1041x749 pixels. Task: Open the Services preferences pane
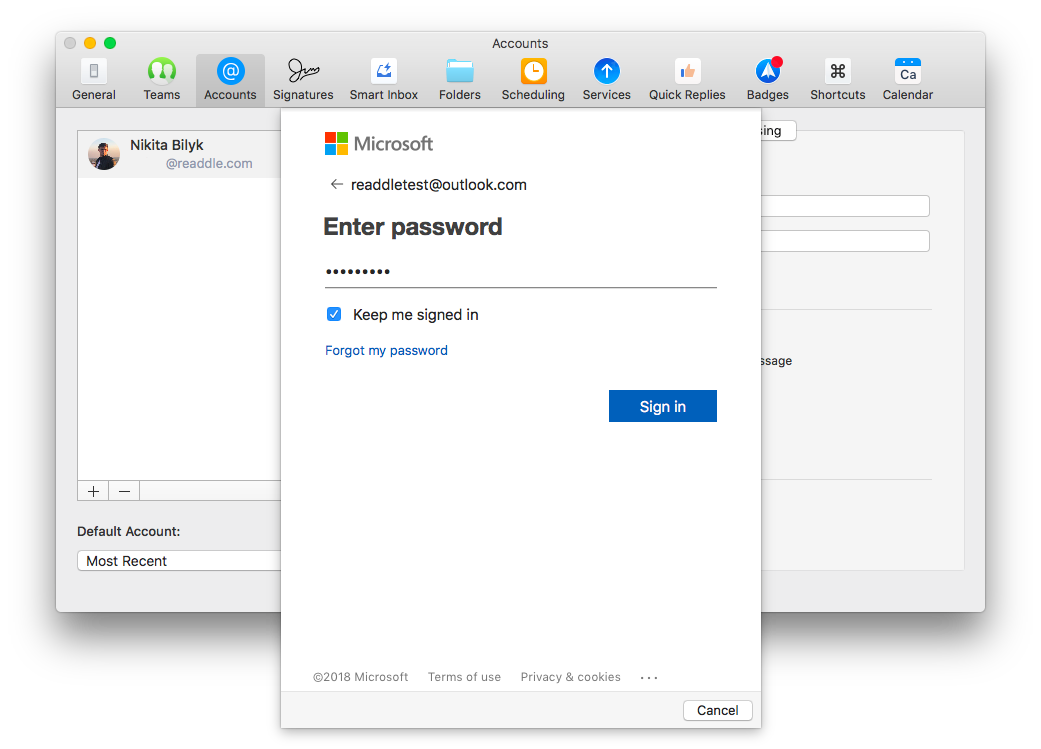[x=606, y=80]
